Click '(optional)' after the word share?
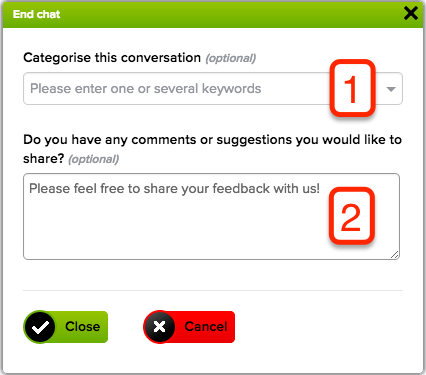426x375 pixels. tap(94, 159)
